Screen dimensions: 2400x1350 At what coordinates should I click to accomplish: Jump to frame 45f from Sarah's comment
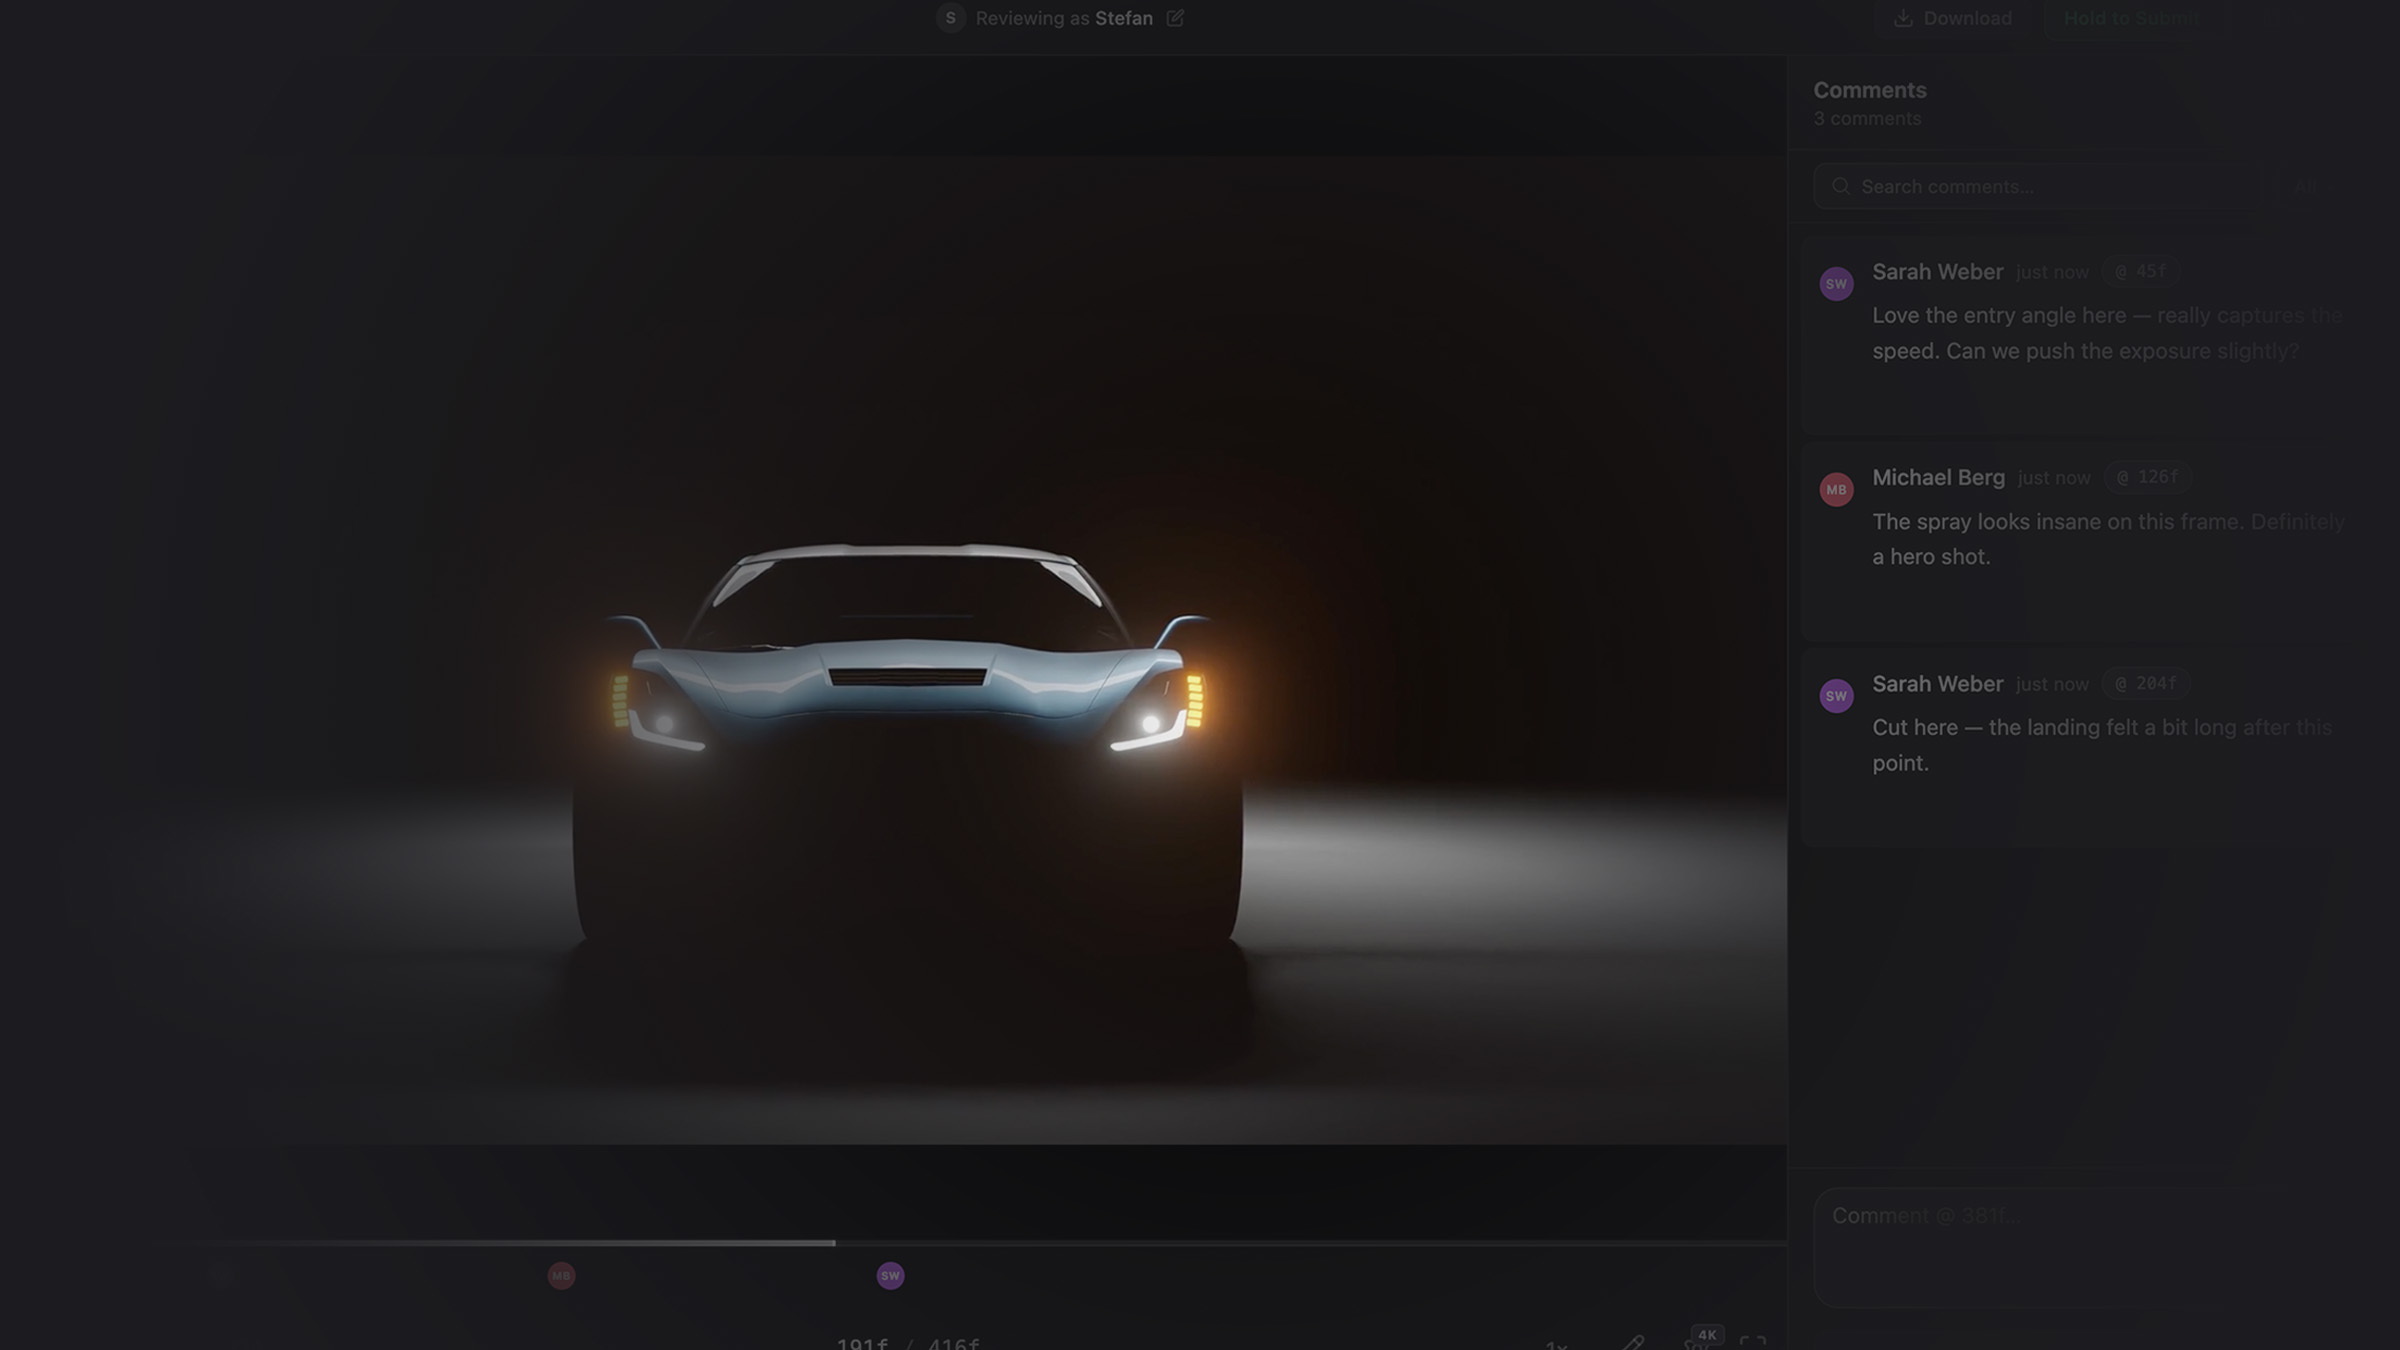[2140, 272]
